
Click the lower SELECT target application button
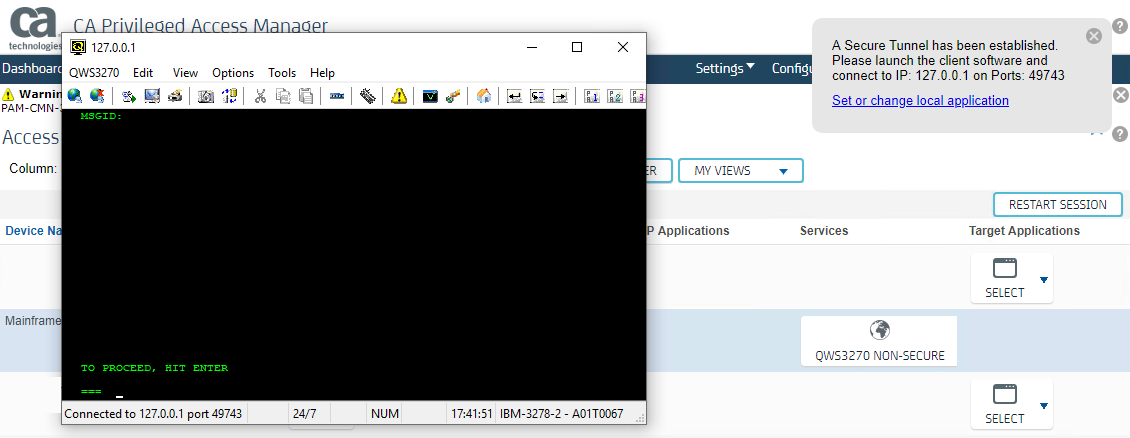1005,404
